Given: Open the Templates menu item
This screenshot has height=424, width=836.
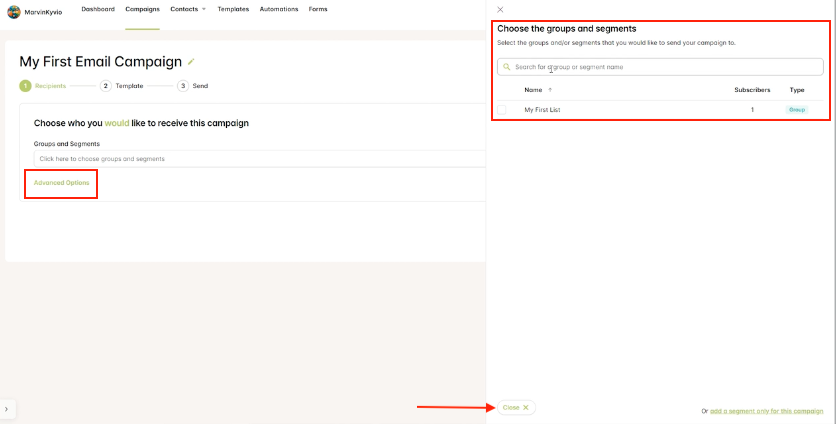Looking at the screenshot, I should 233,9.
